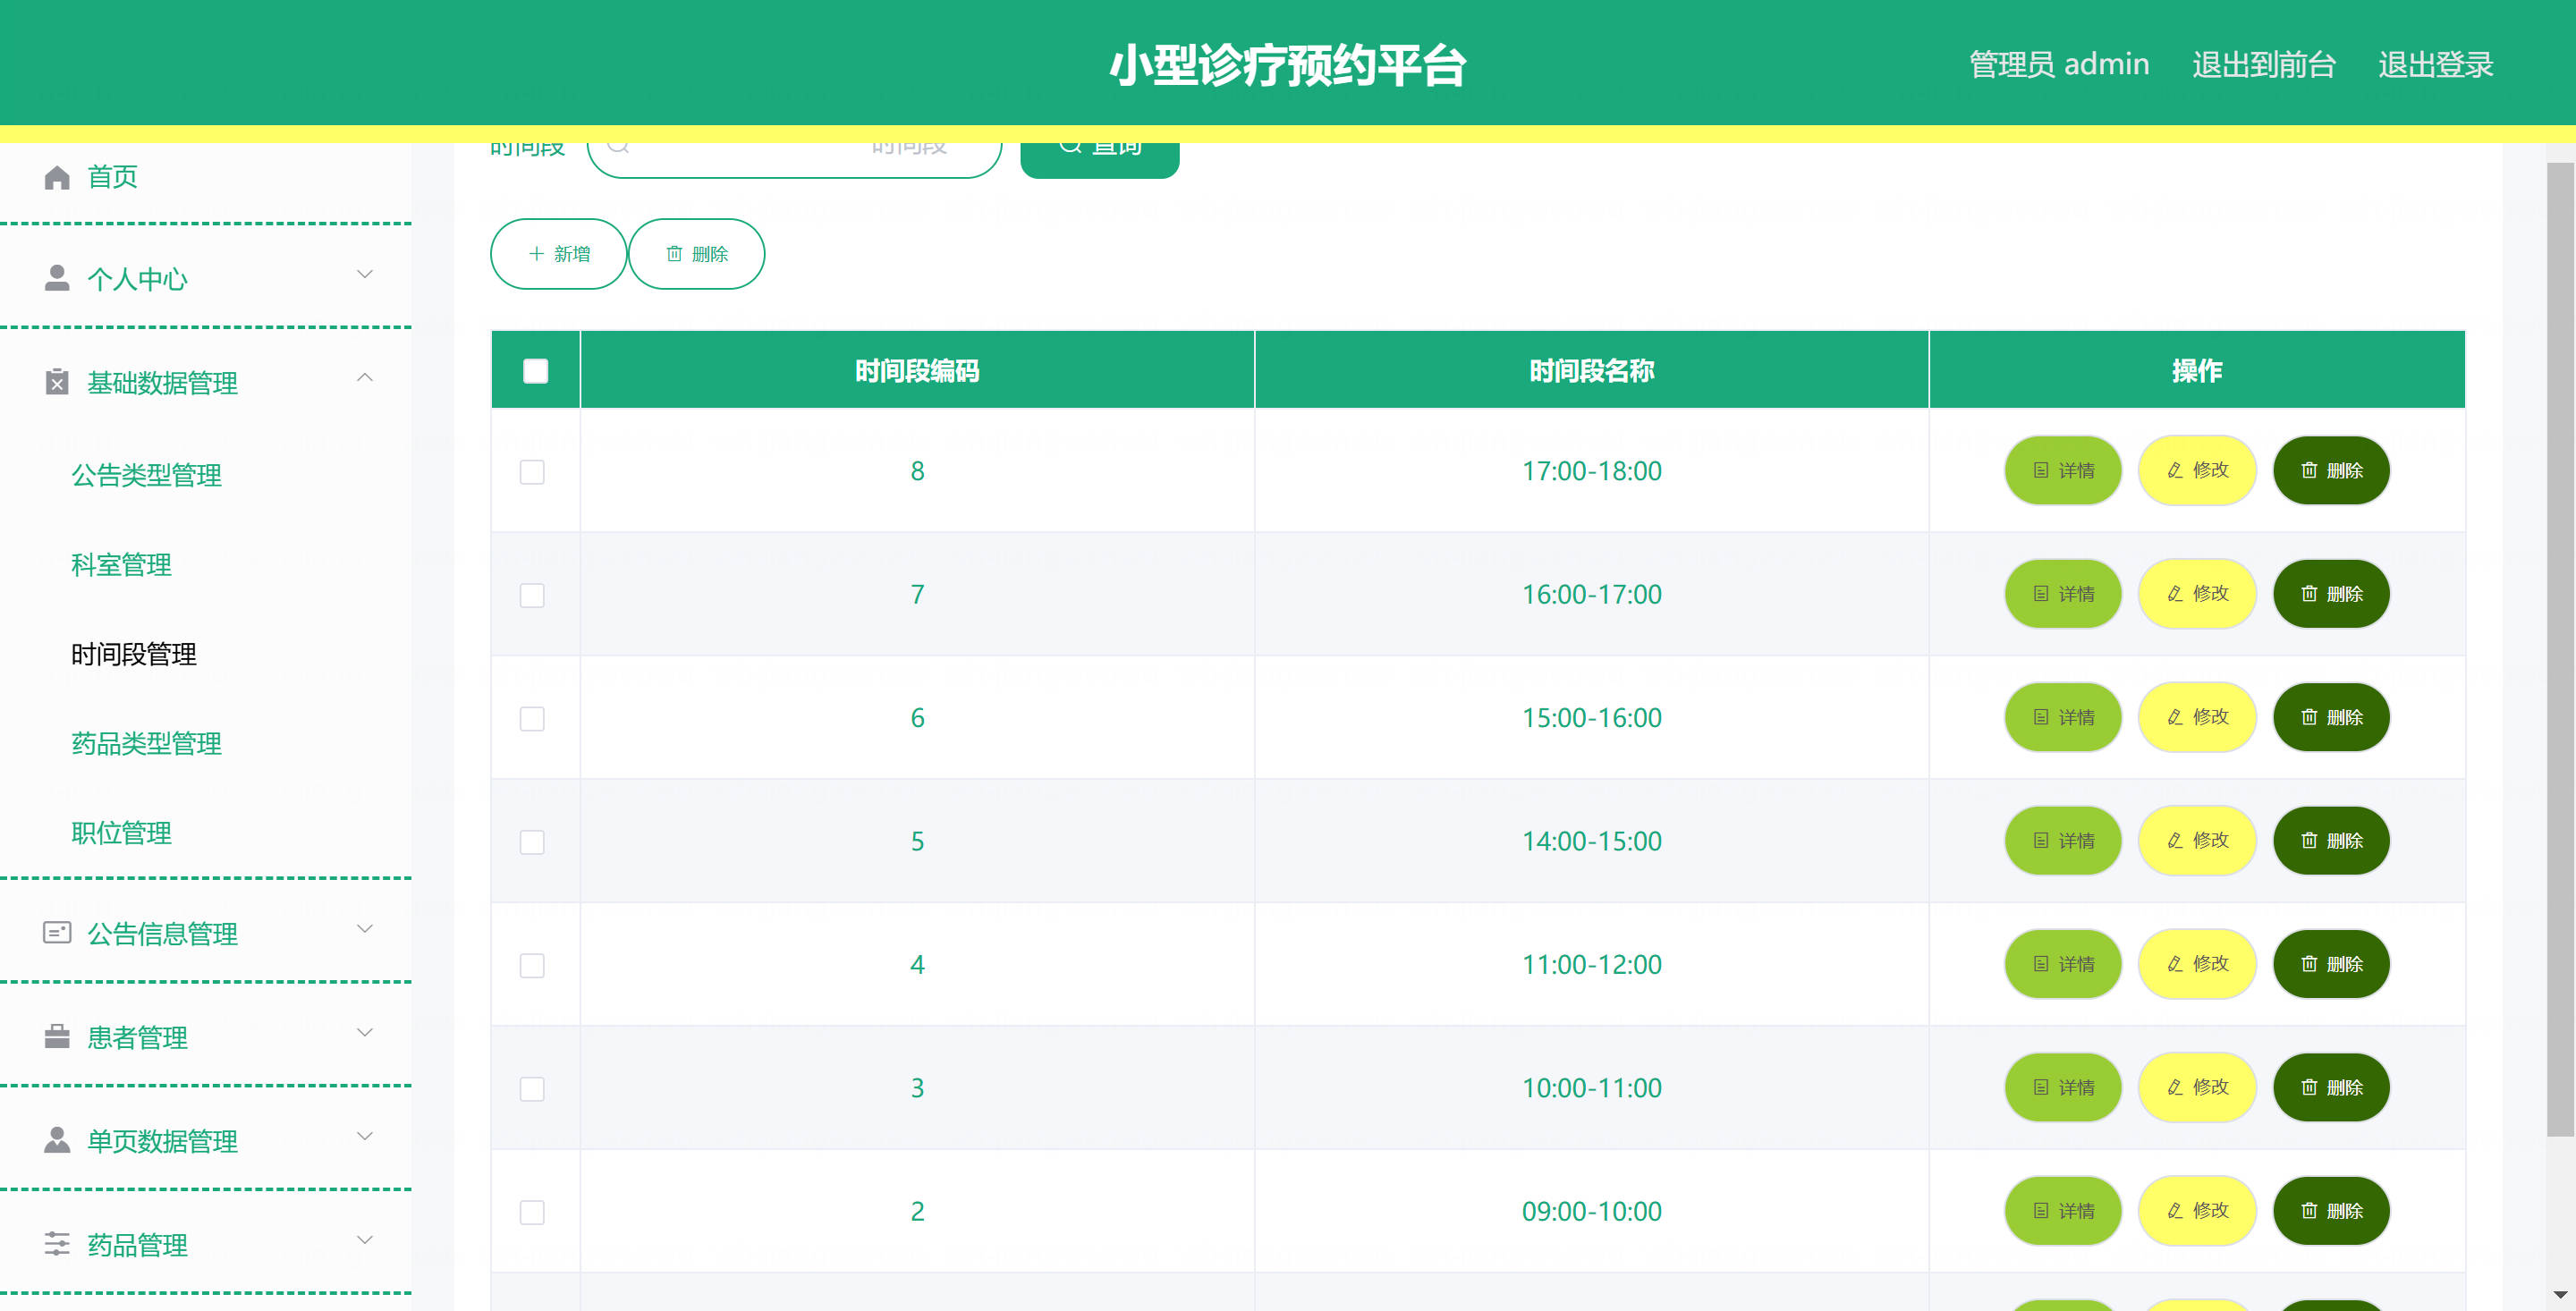Screen dimensions: 2576x1311
Task: Click the vertical scrollbar thumb
Action: 2560,650
